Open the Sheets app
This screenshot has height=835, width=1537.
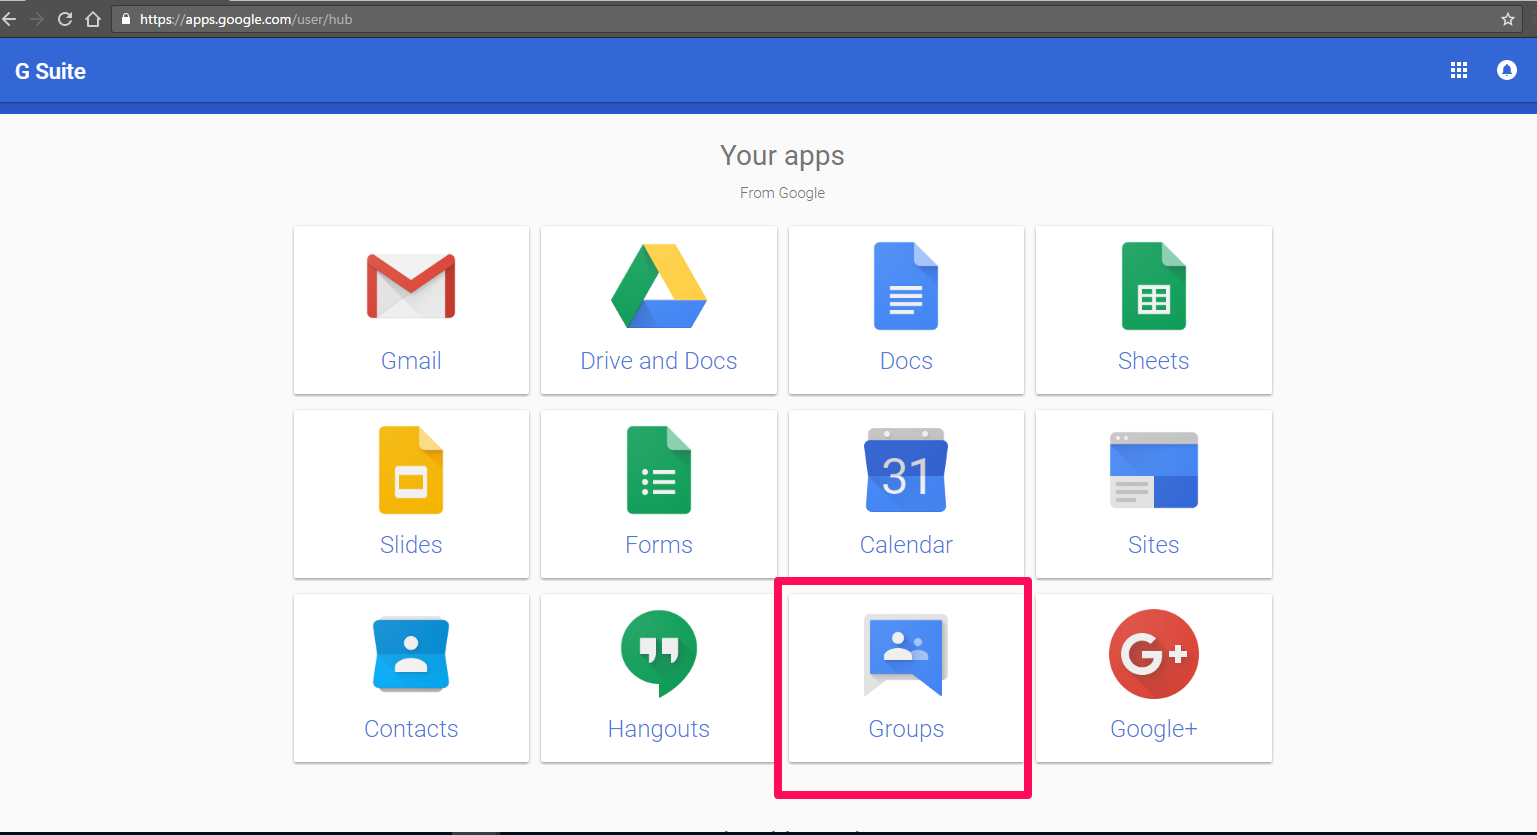[x=1153, y=310]
